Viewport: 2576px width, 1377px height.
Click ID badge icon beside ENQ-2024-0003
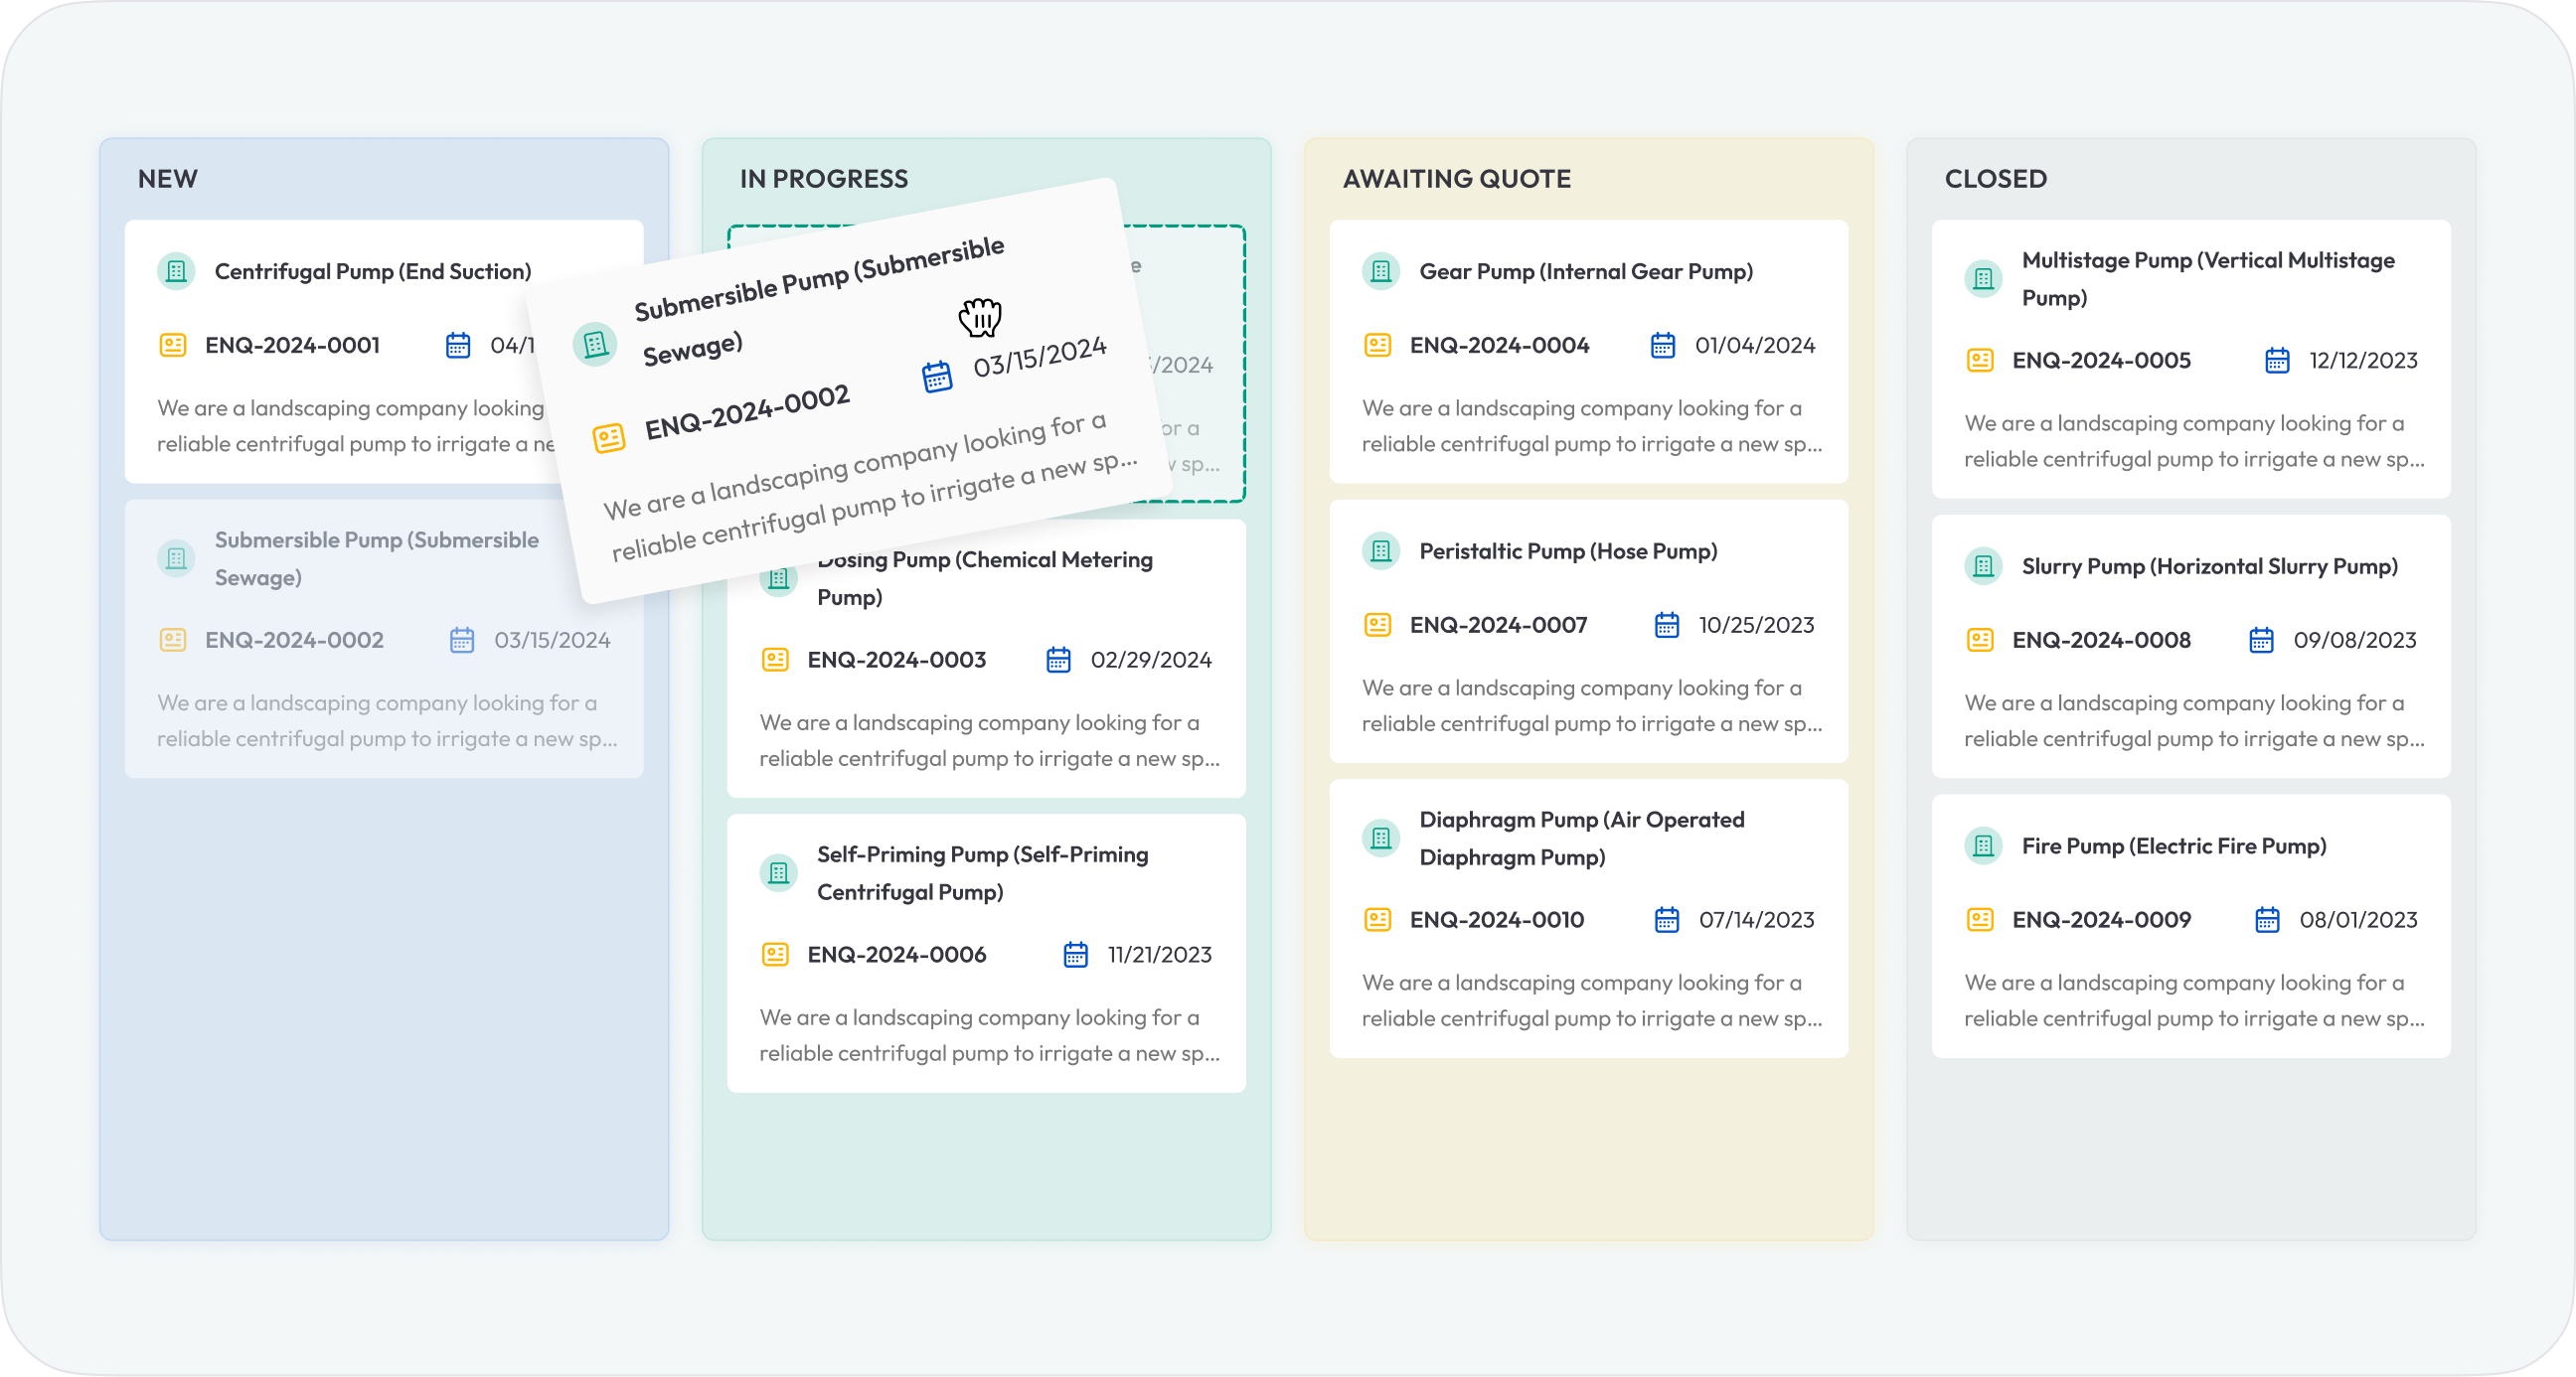[775, 660]
